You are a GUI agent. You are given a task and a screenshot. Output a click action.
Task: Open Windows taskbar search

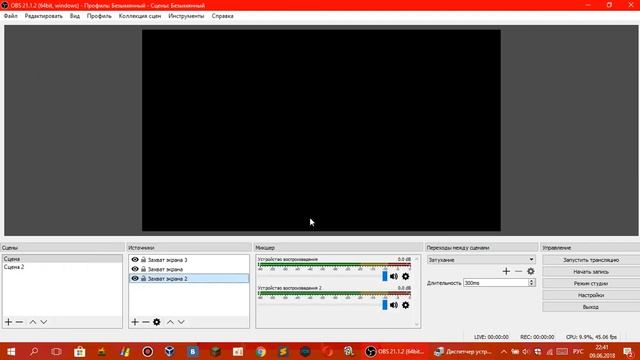pos(34,351)
